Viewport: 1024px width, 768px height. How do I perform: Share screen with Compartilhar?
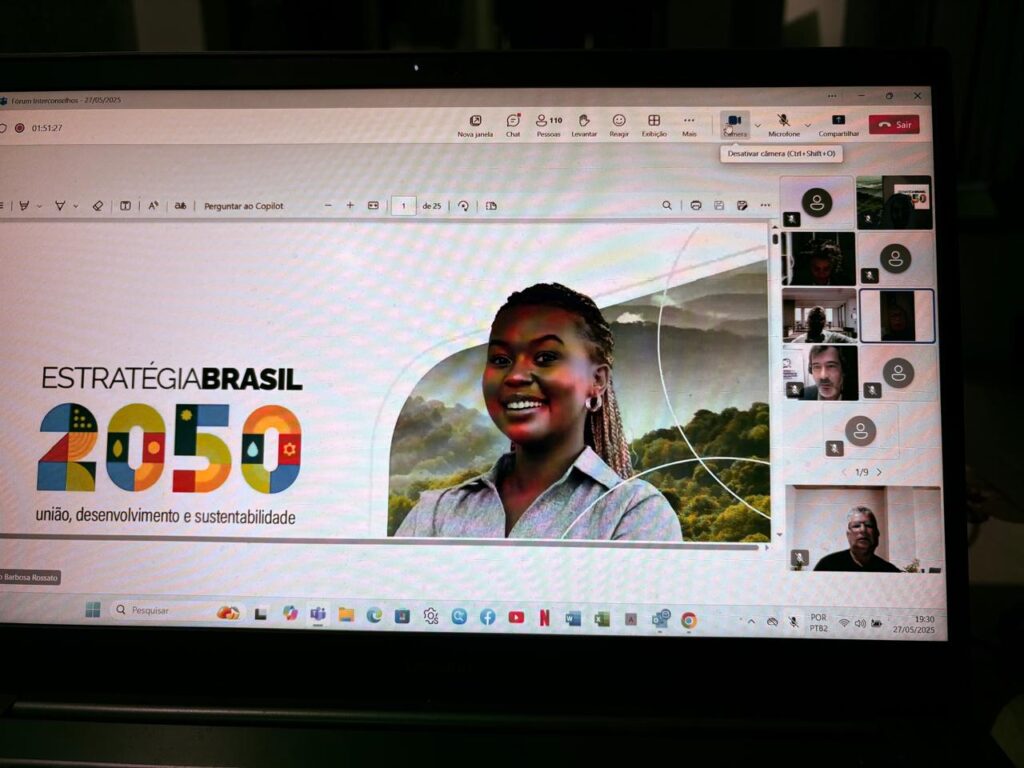[839, 125]
